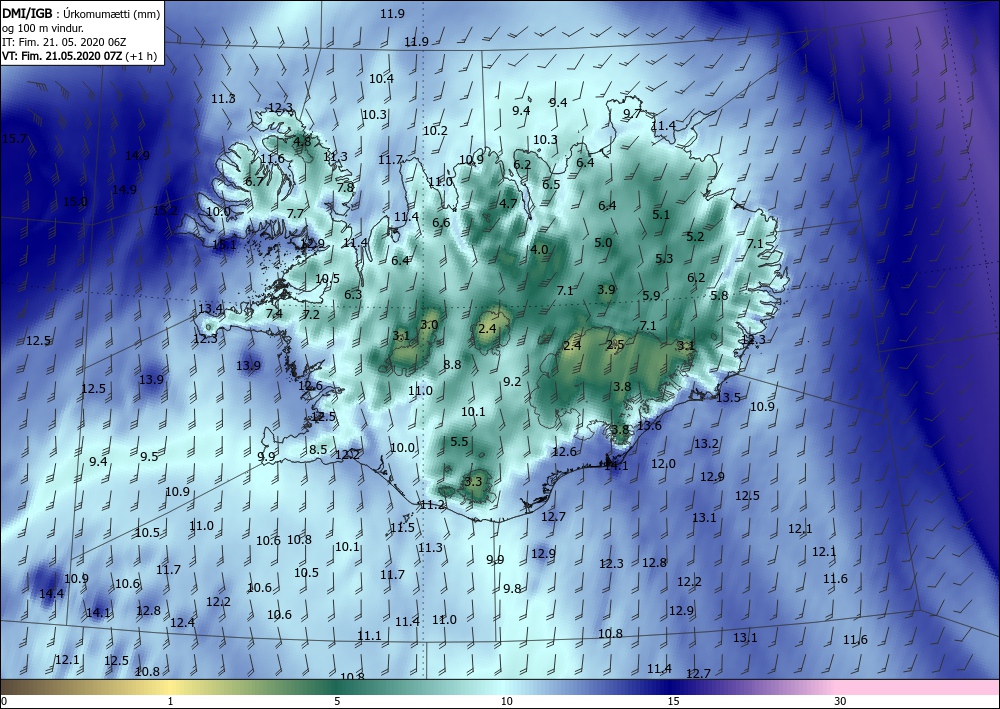Click the 13.6 value on southeast coast
1000x709 pixels.
[x=649, y=425]
